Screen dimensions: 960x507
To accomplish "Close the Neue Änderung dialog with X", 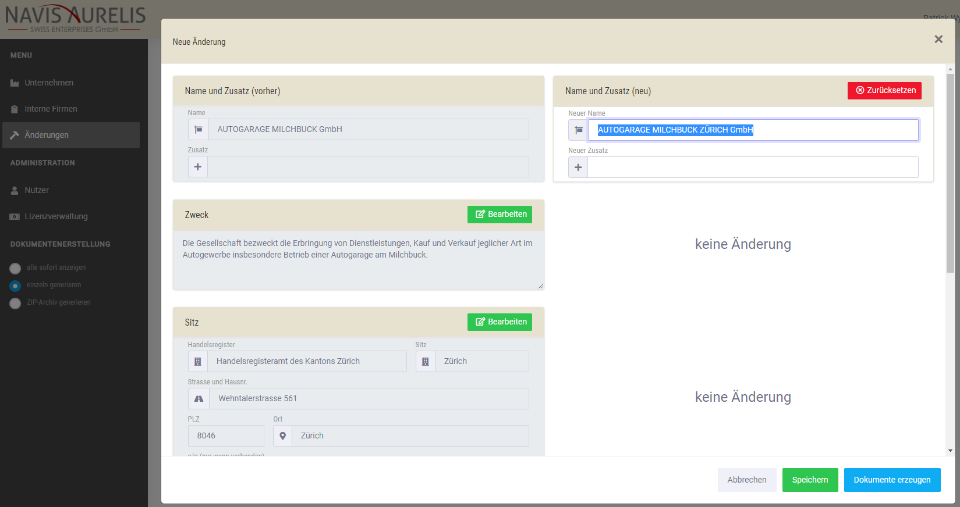I will pos(938,40).
